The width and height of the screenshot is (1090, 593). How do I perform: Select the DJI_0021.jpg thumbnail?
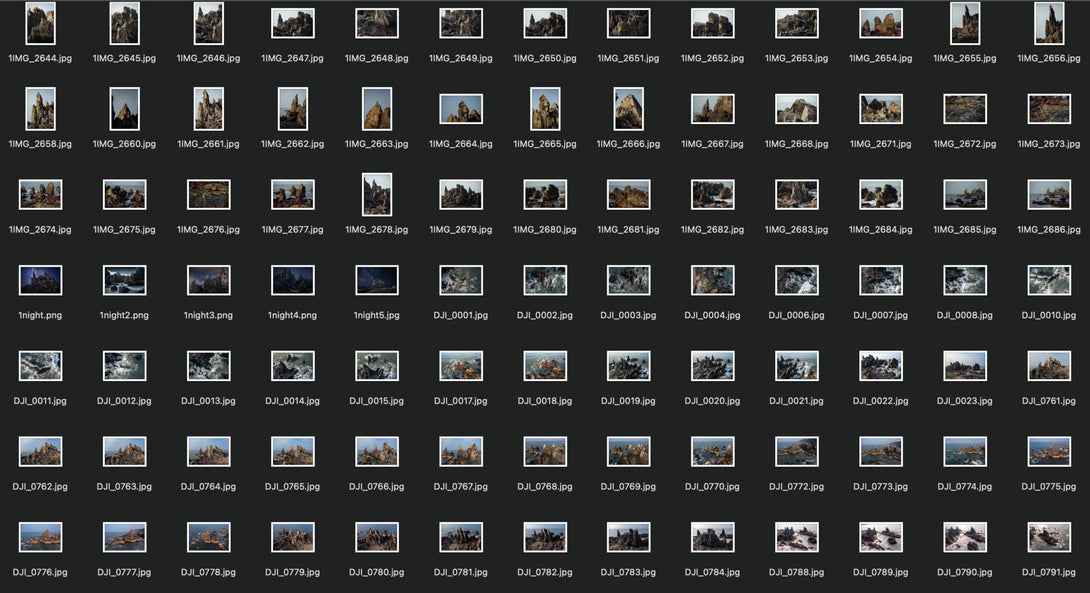[797, 366]
